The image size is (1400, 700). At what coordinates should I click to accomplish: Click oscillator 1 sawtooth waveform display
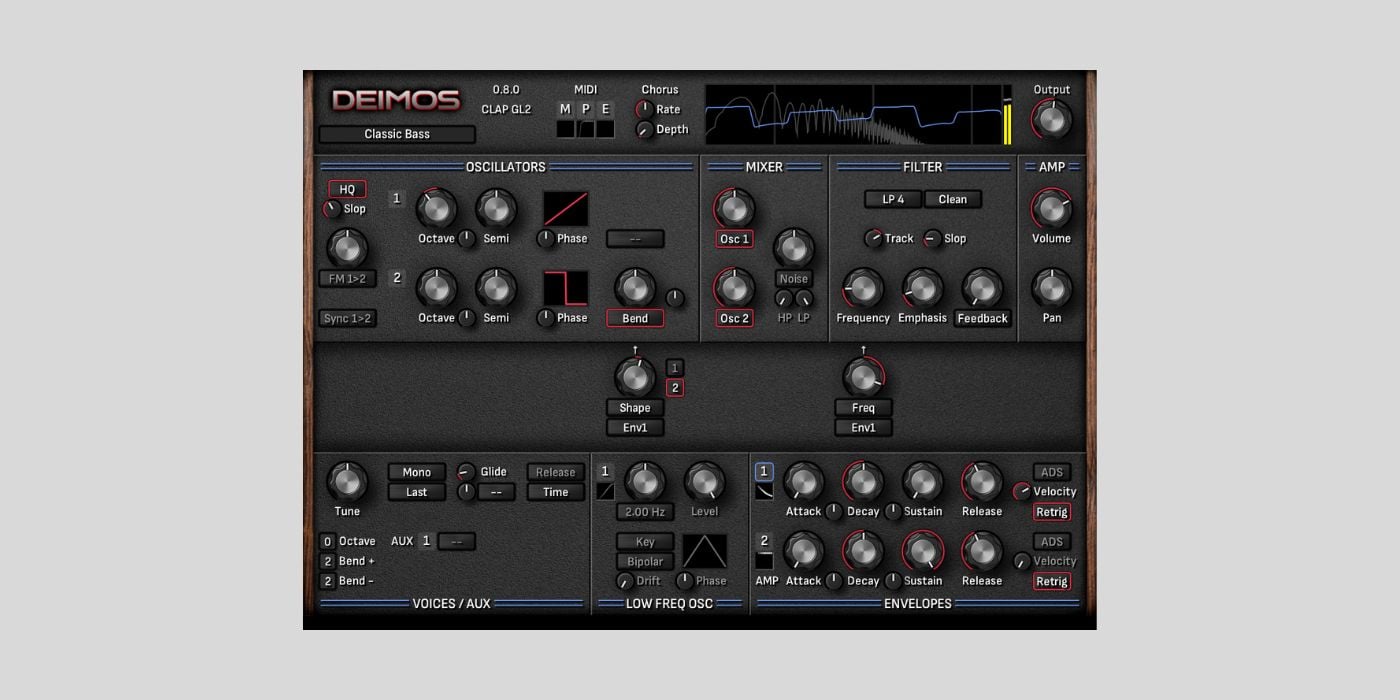point(566,209)
